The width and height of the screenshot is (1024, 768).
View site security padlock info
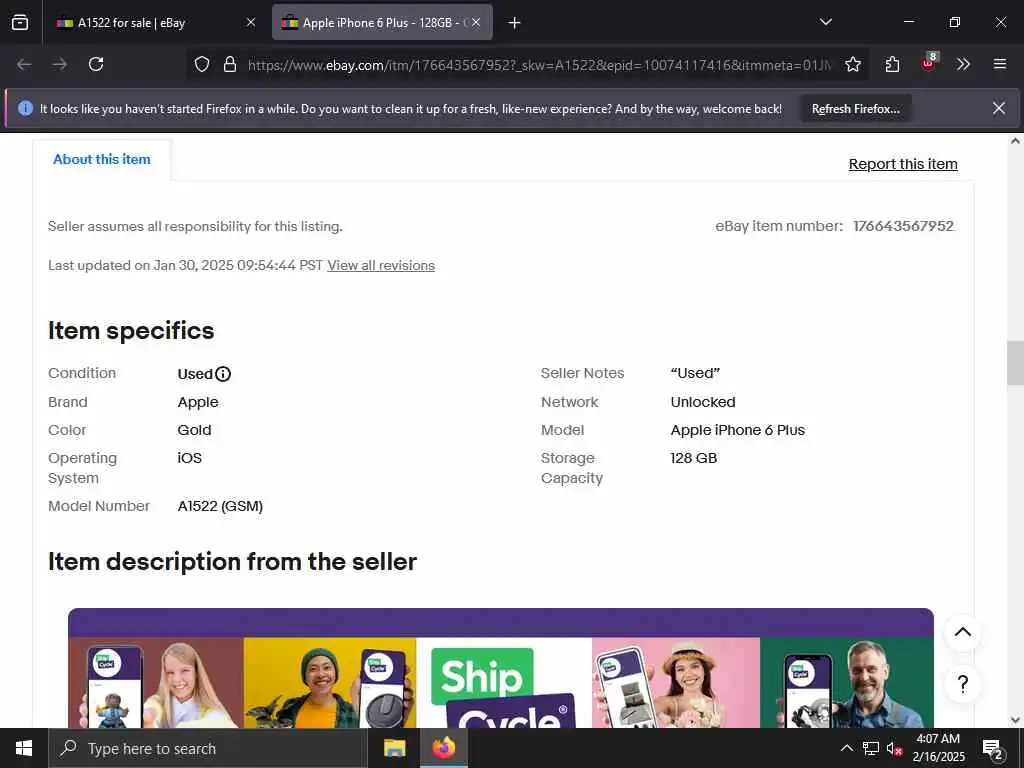coord(230,64)
